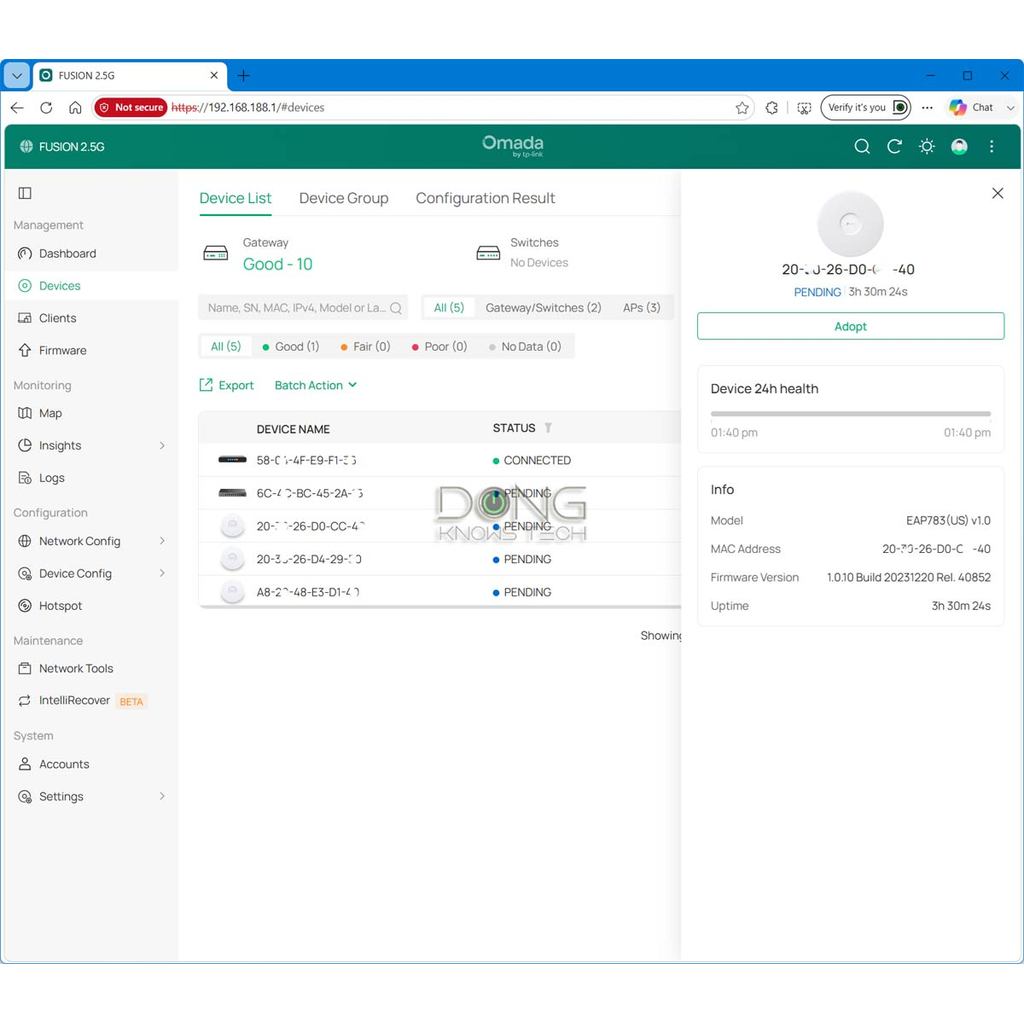
Task: Click the CONNECTED status of first device
Action: click(532, 460)
